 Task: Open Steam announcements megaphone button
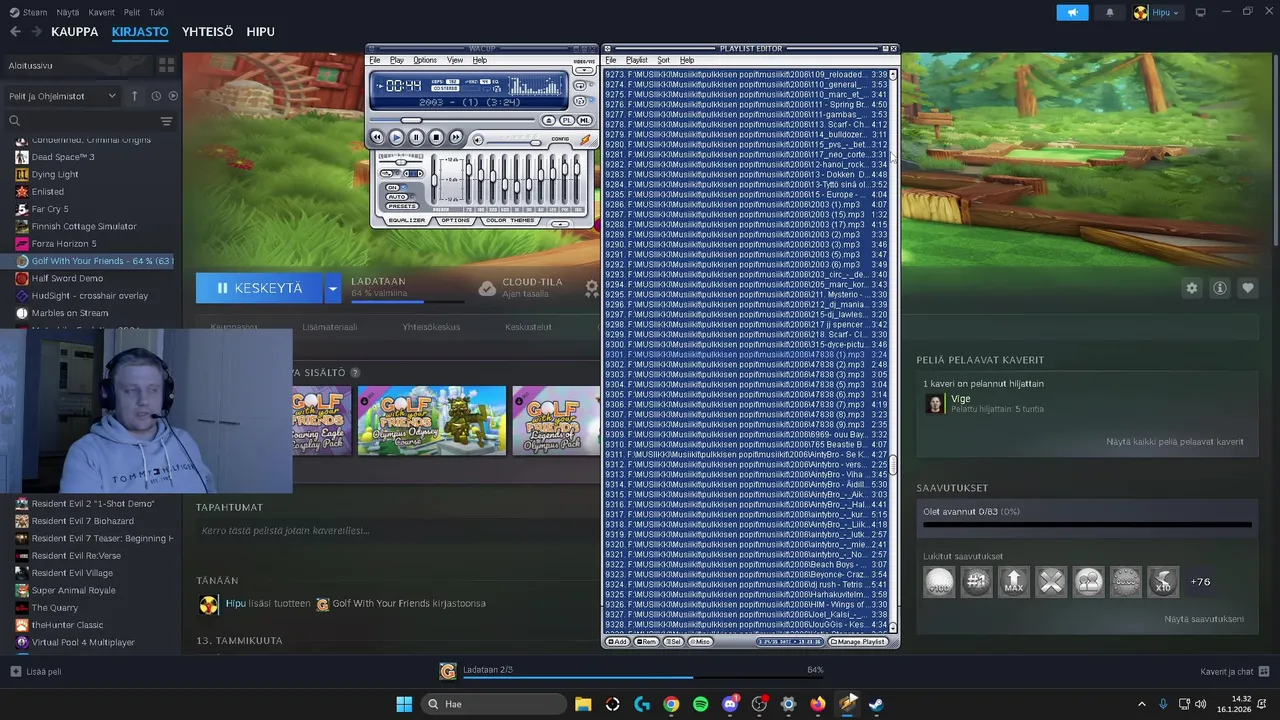pyautogui.click(x=1072, y=13)
